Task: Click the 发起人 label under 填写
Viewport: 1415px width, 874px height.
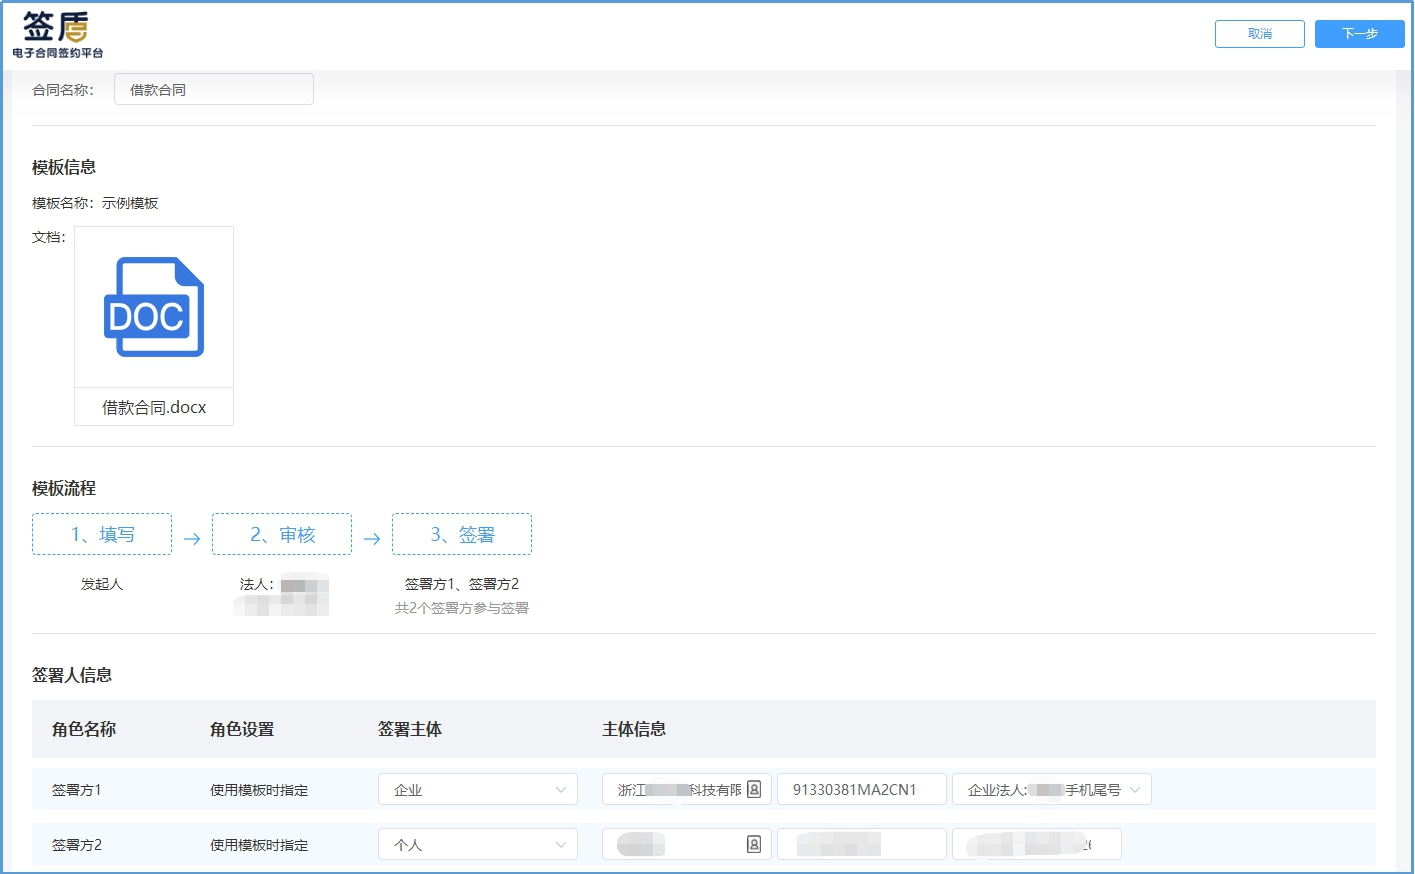Action: click(x=102, y=584)
